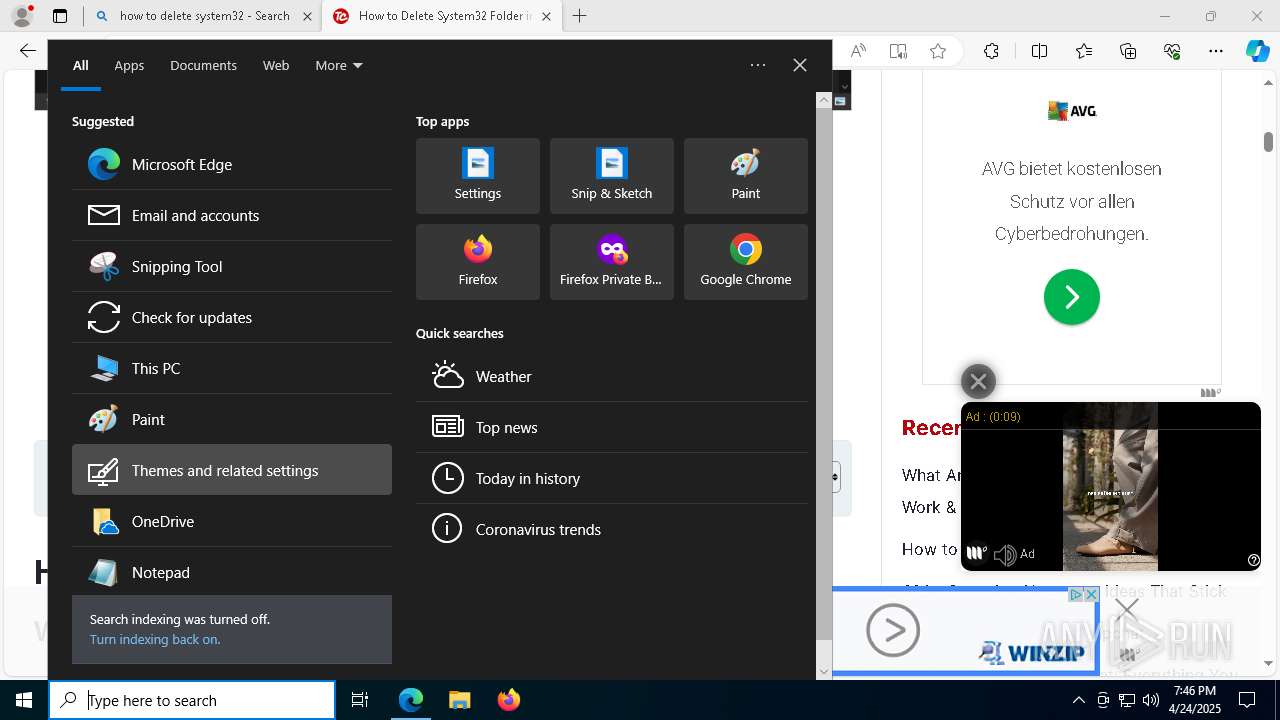Launch Firefox Private Browsing tile
This screenshot has width=1280, height=720.
(x=612, y=262)
